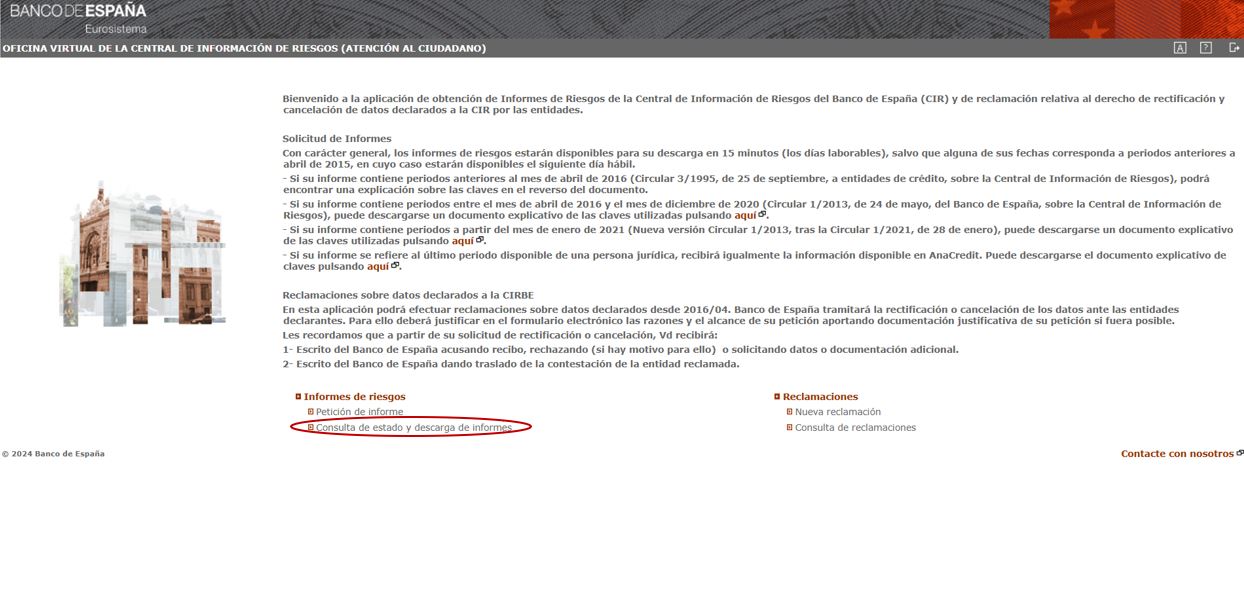Open the Contacte con nosotros link
The width and height of the screenshot is (1244, 590).
1177,454
